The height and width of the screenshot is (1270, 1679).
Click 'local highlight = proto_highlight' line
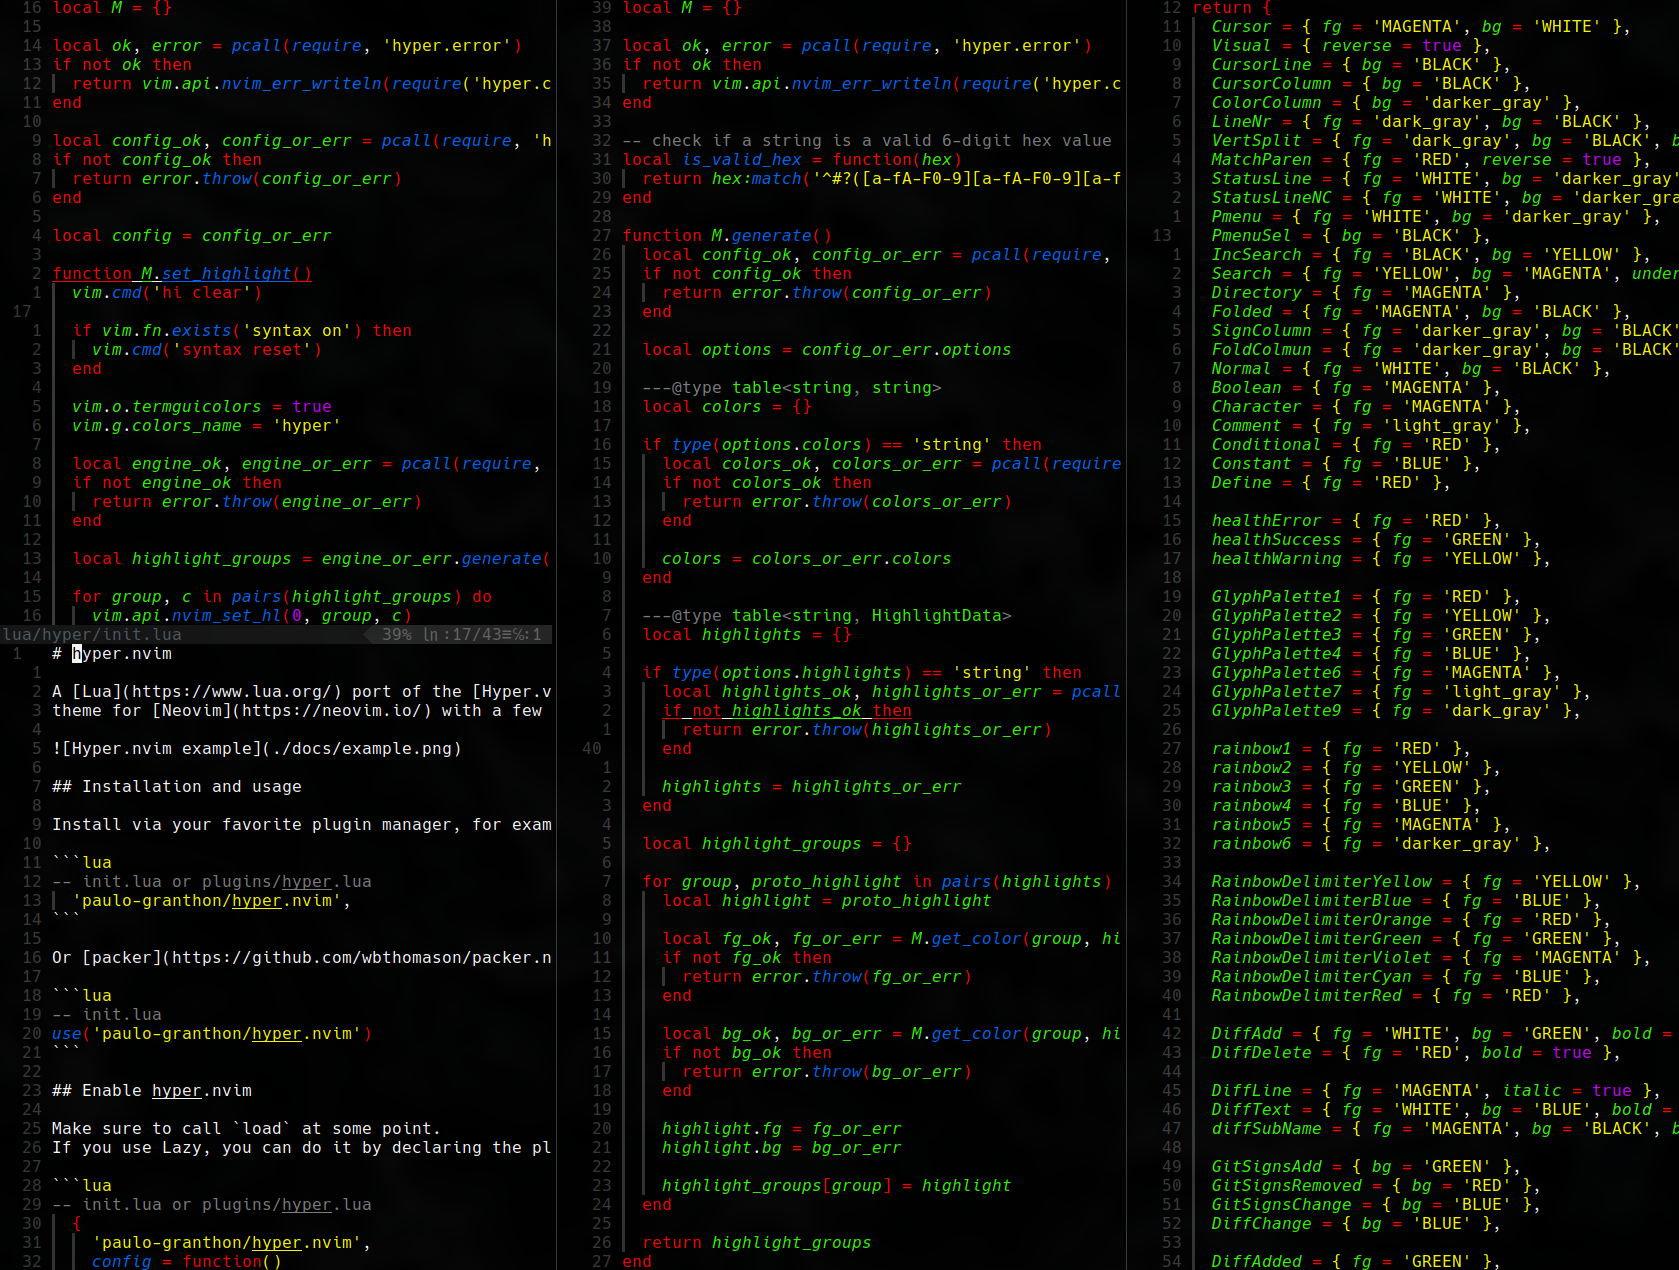tap(827, 900)
